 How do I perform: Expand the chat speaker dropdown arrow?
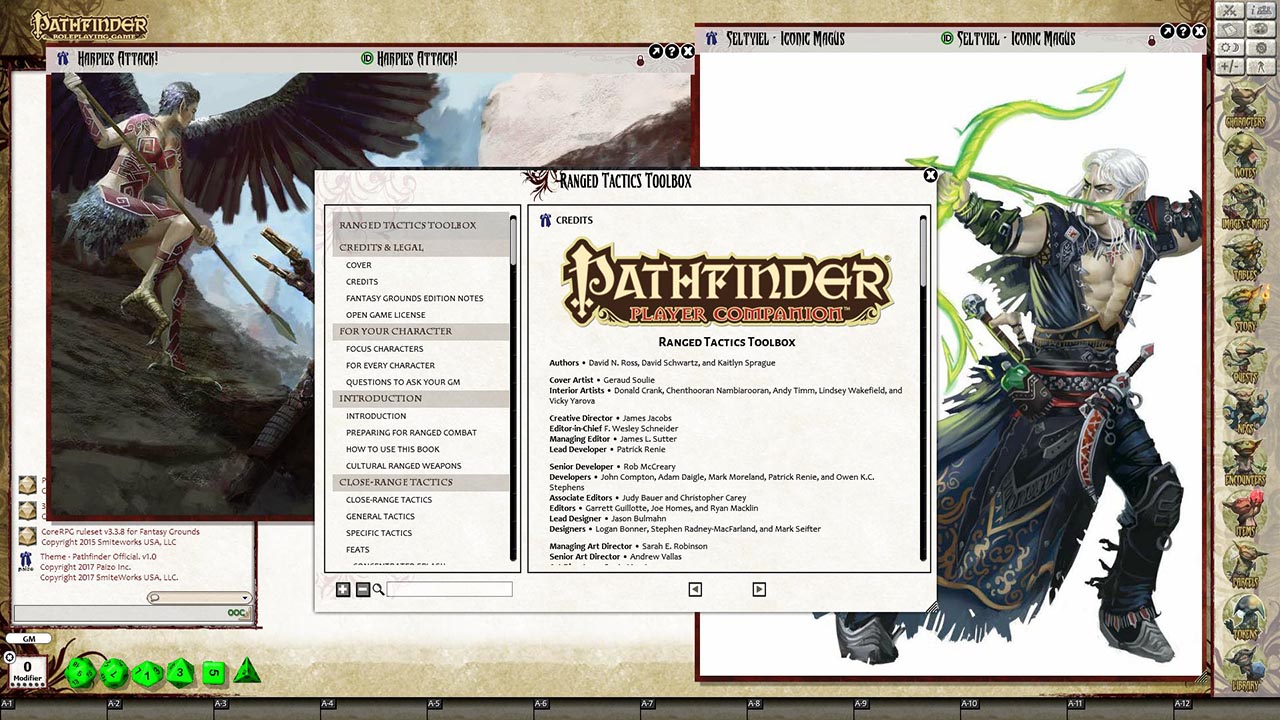[x=245, y=596]
